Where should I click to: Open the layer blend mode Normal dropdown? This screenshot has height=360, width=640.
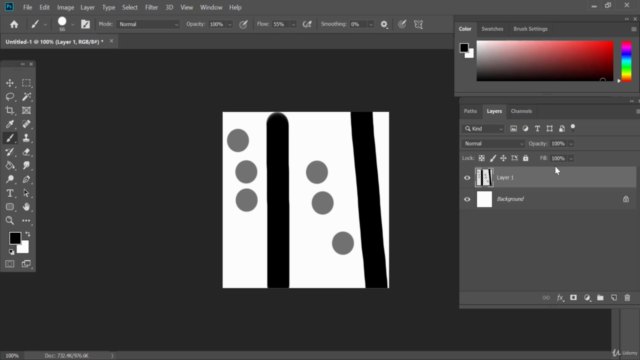493,144
